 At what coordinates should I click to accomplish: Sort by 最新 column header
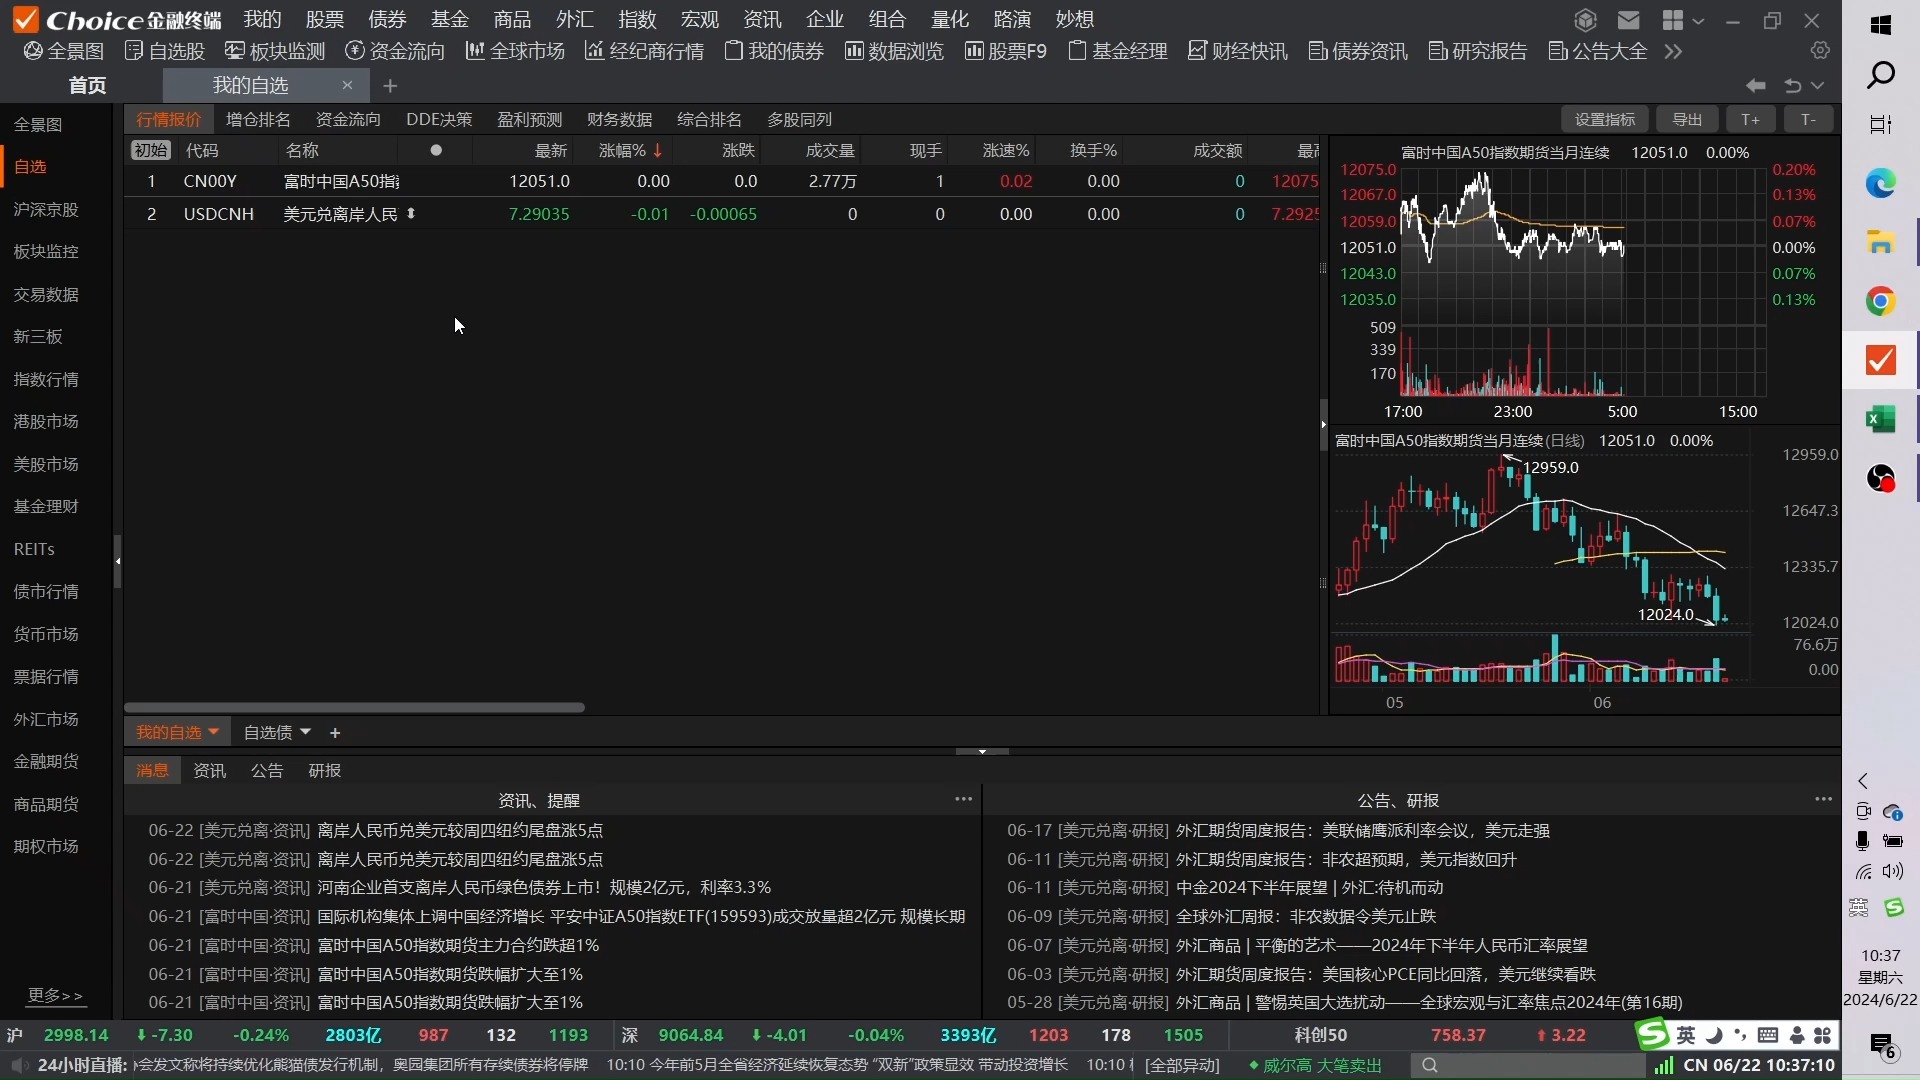point(550,151)
